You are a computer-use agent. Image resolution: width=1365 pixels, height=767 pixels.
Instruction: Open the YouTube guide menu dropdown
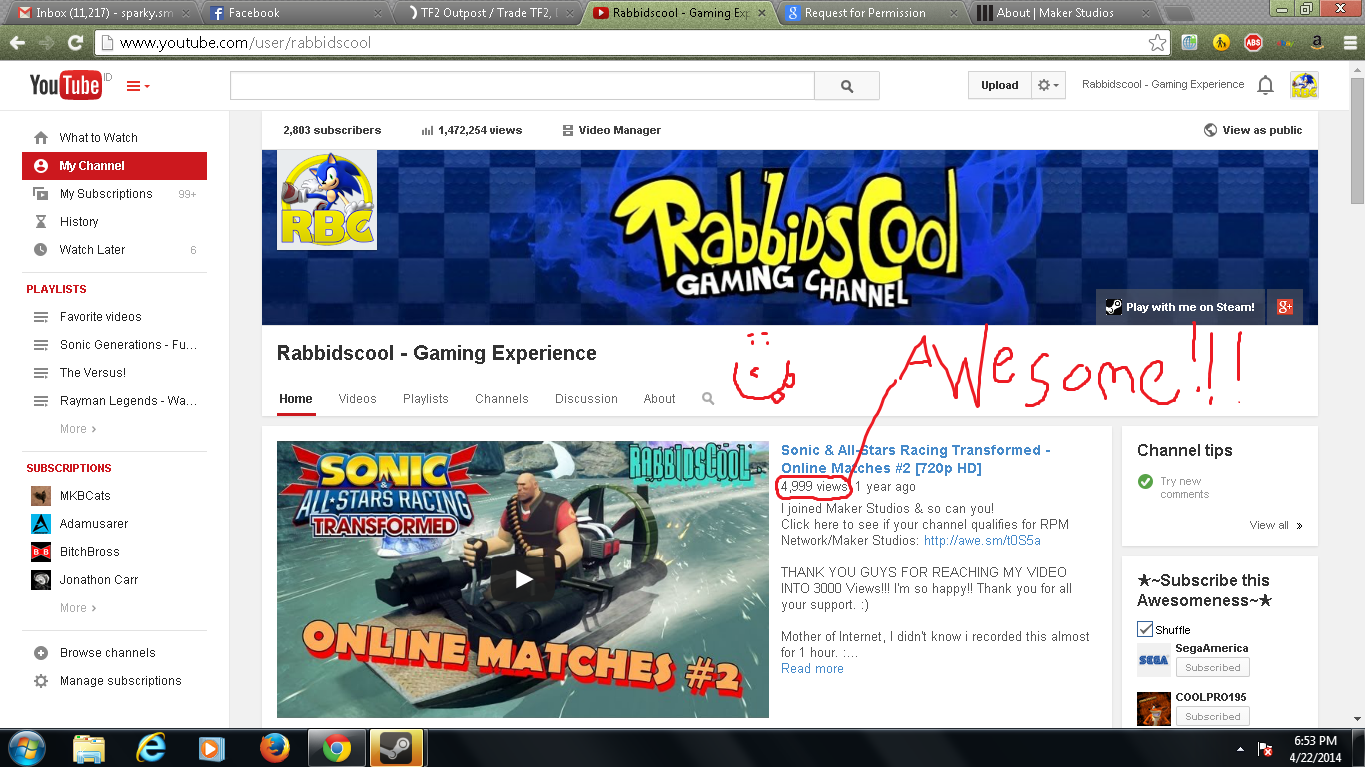(x=138, y=86)
